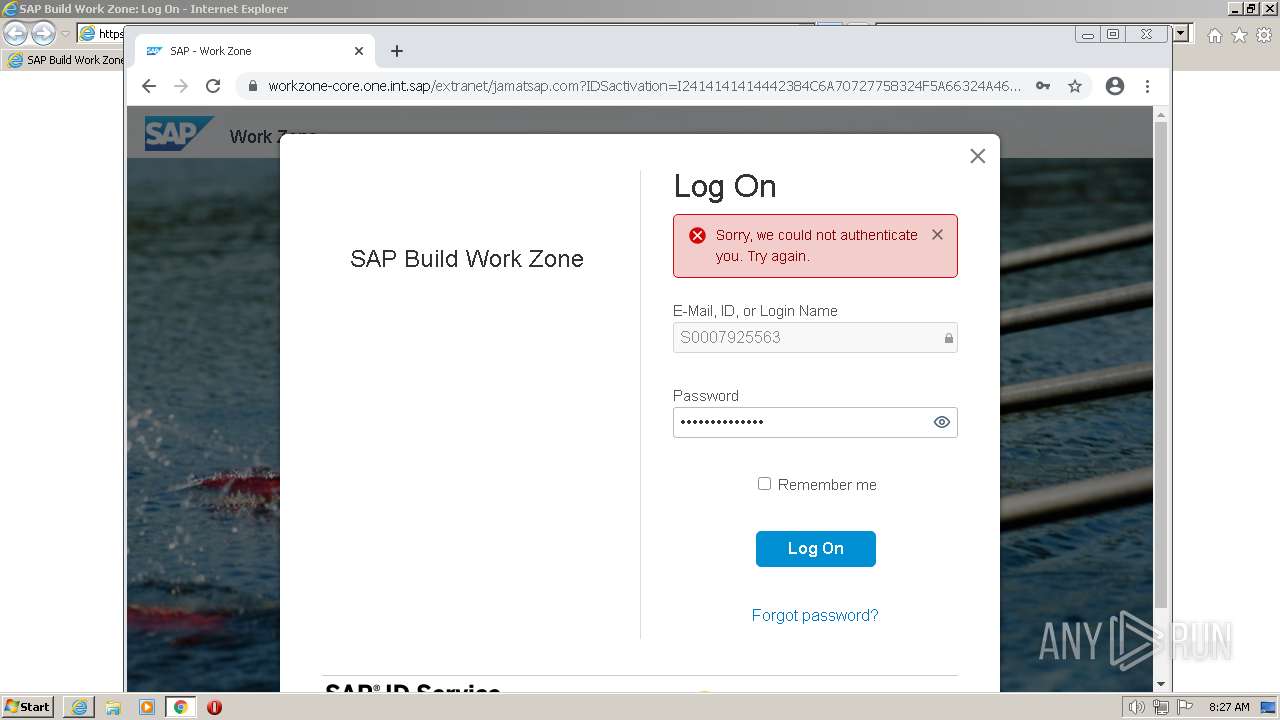Open the media player taskbar icon
This screenshot has height=720, width=1280.
(x=147, y=707)
